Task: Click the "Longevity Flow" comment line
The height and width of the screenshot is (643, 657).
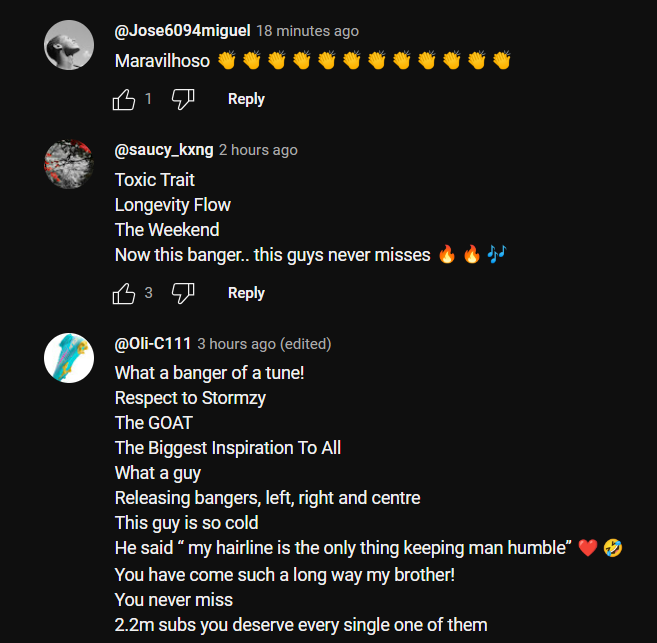Action: click(173, 205)
